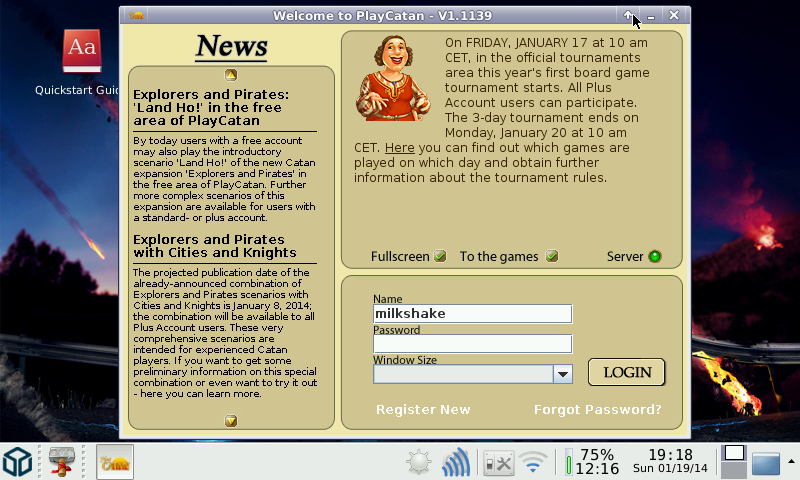The image size is (800, 480).
Task: Open the Wi-Fi network tray icon
Action: click(535, 463)
